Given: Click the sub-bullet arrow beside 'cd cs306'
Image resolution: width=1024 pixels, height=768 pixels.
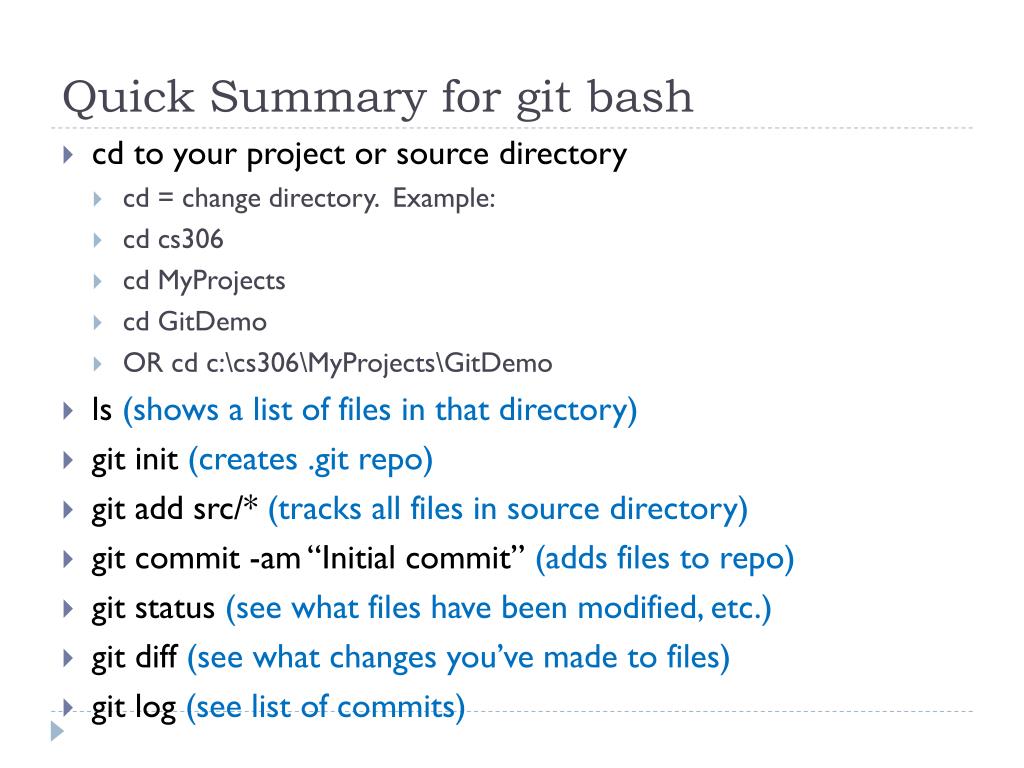Looking at the screenshot, I should click(x=97, y=240).
